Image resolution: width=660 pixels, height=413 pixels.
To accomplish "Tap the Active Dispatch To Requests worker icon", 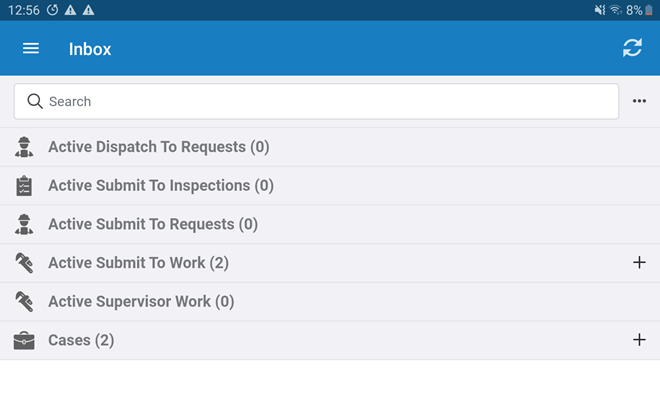I will [x=25, y=147].
